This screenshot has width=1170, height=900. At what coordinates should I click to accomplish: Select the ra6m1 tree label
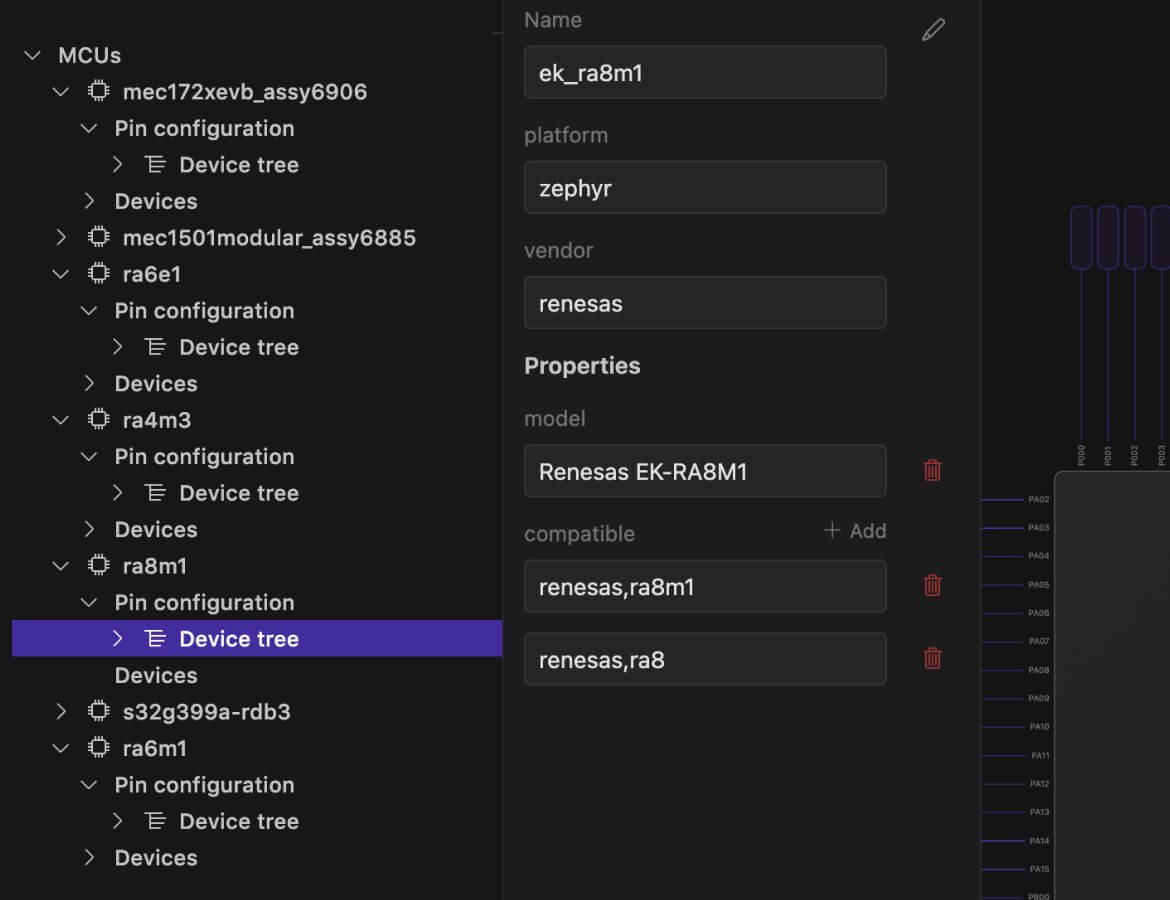154,748
